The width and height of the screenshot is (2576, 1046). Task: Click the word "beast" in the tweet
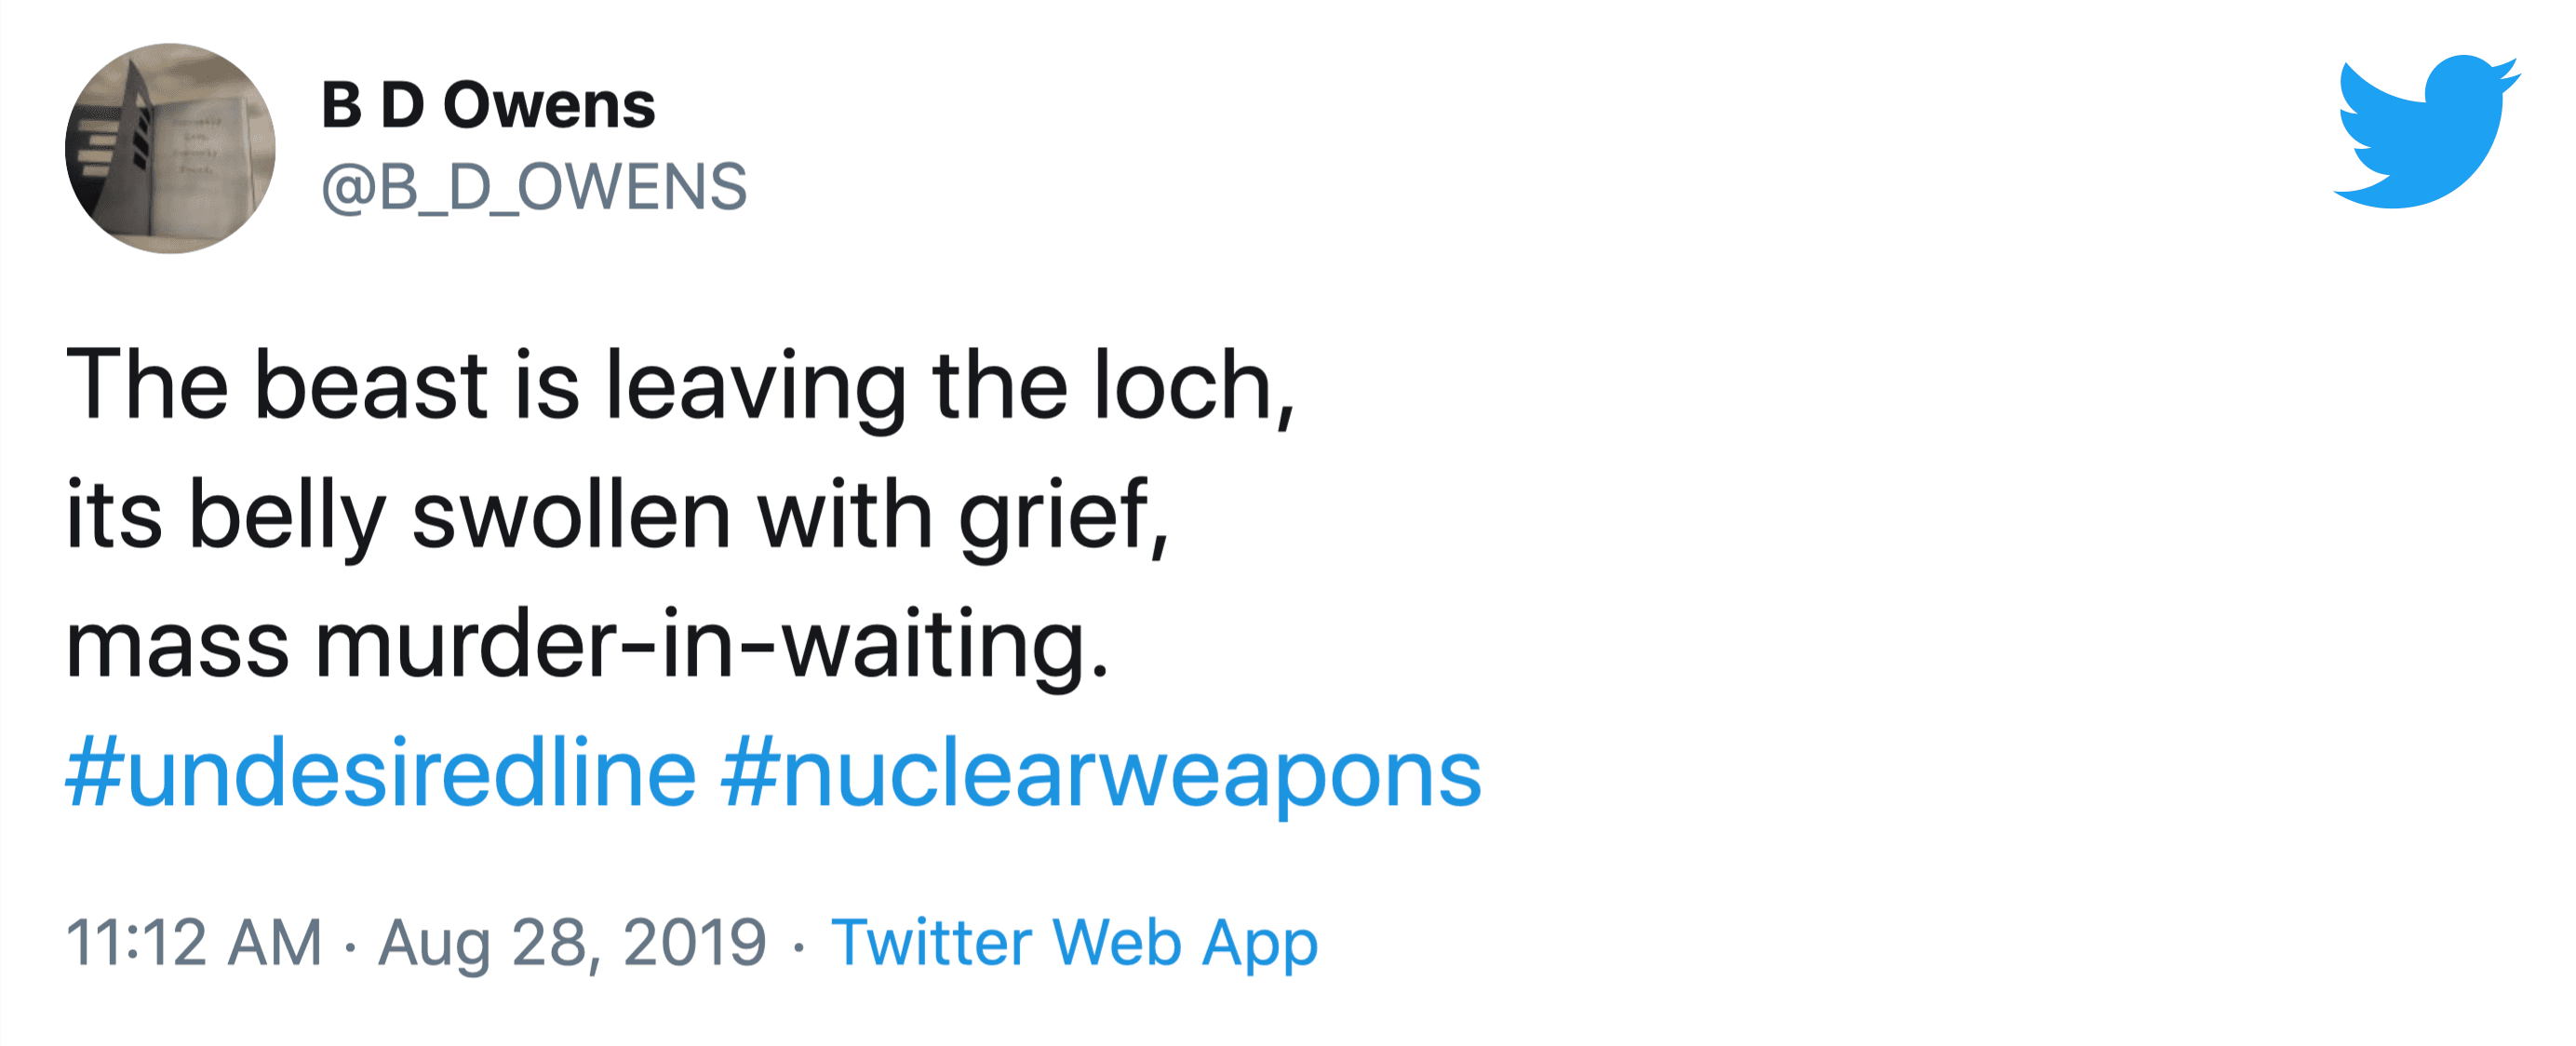point(370,386)
